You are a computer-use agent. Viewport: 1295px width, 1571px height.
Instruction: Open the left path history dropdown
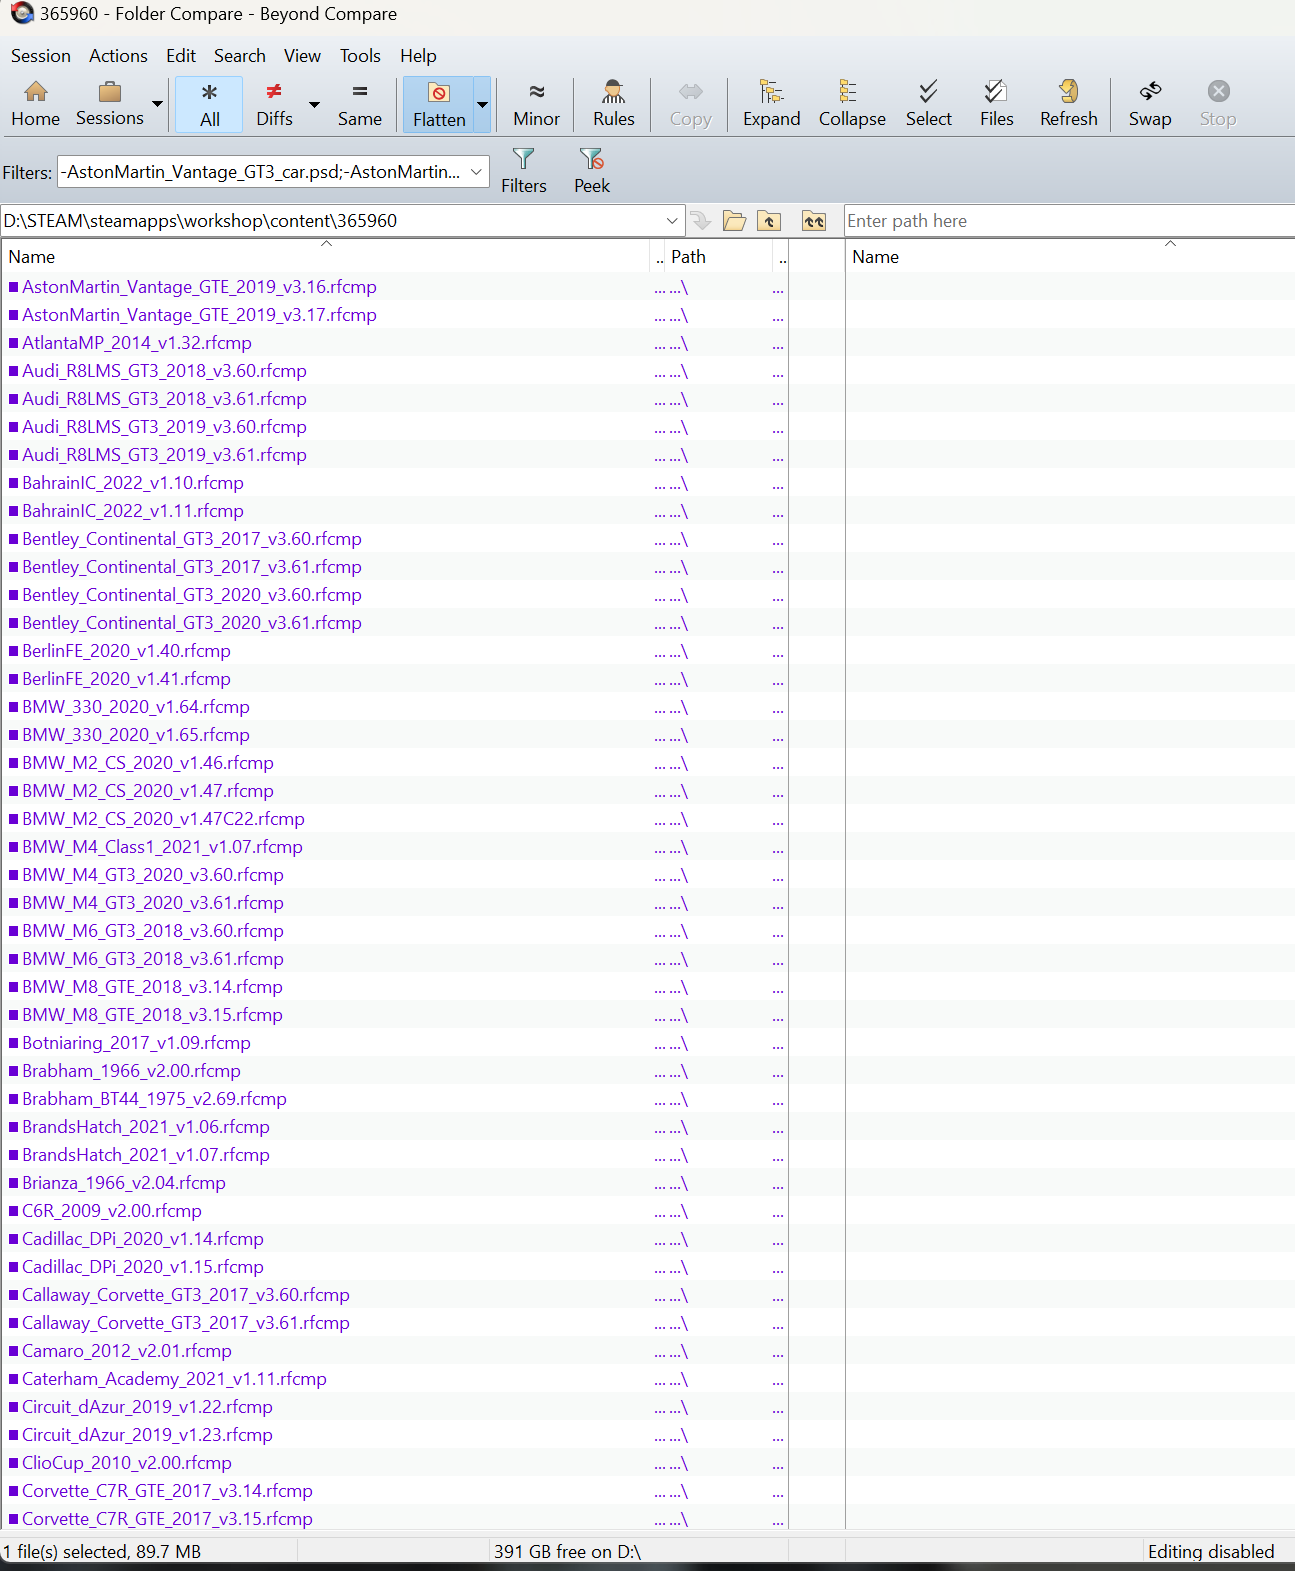[x=672, y=221]
